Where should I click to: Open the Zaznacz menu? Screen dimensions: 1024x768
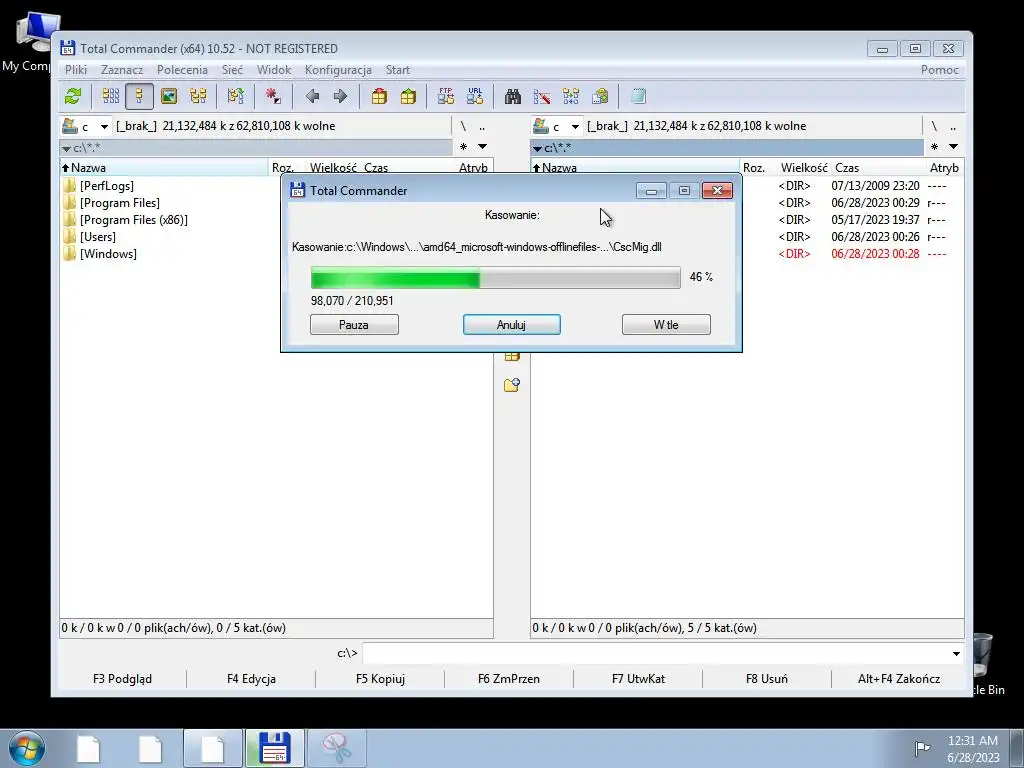coord(121,70)
